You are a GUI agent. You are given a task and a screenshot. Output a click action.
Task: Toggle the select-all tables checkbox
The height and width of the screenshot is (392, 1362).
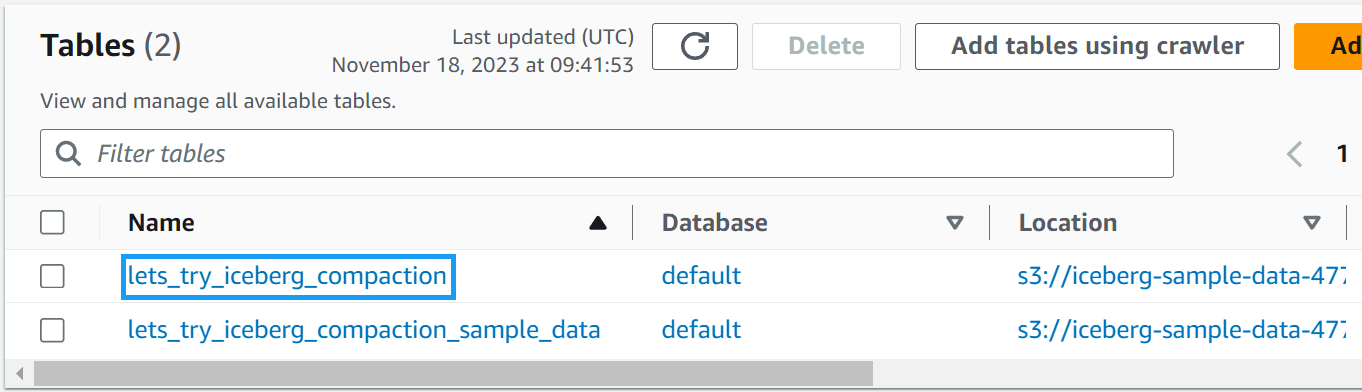pos(53,223)
